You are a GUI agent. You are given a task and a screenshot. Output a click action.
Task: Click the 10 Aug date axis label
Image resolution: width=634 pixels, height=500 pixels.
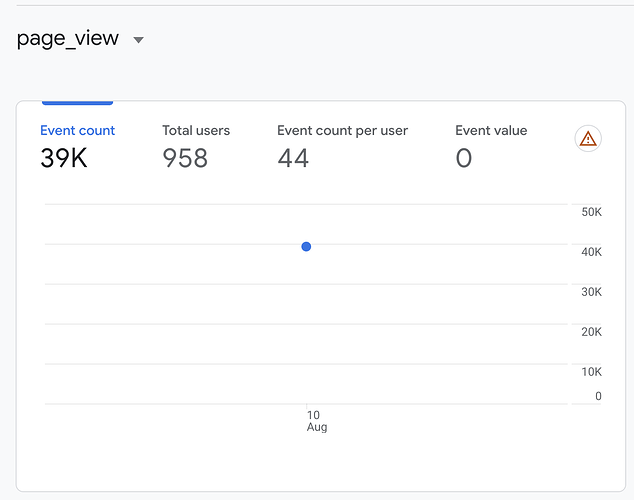[x=317, y=421]
